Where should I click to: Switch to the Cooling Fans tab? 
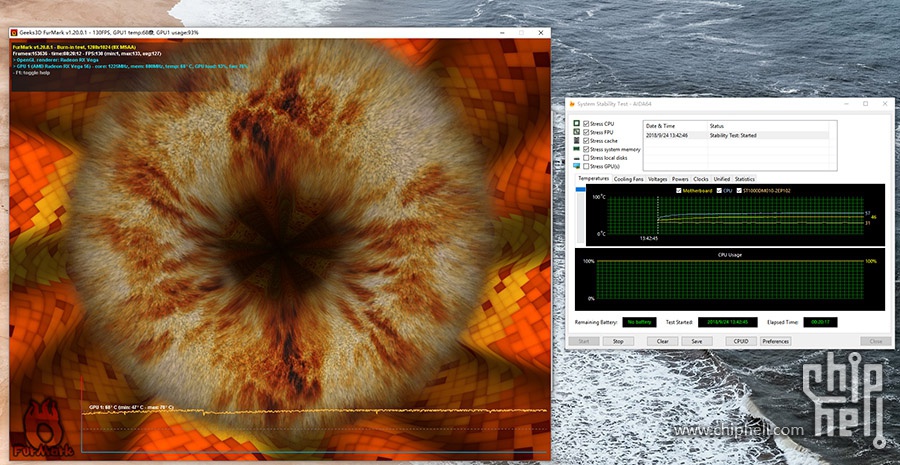(x=629, y=179)
